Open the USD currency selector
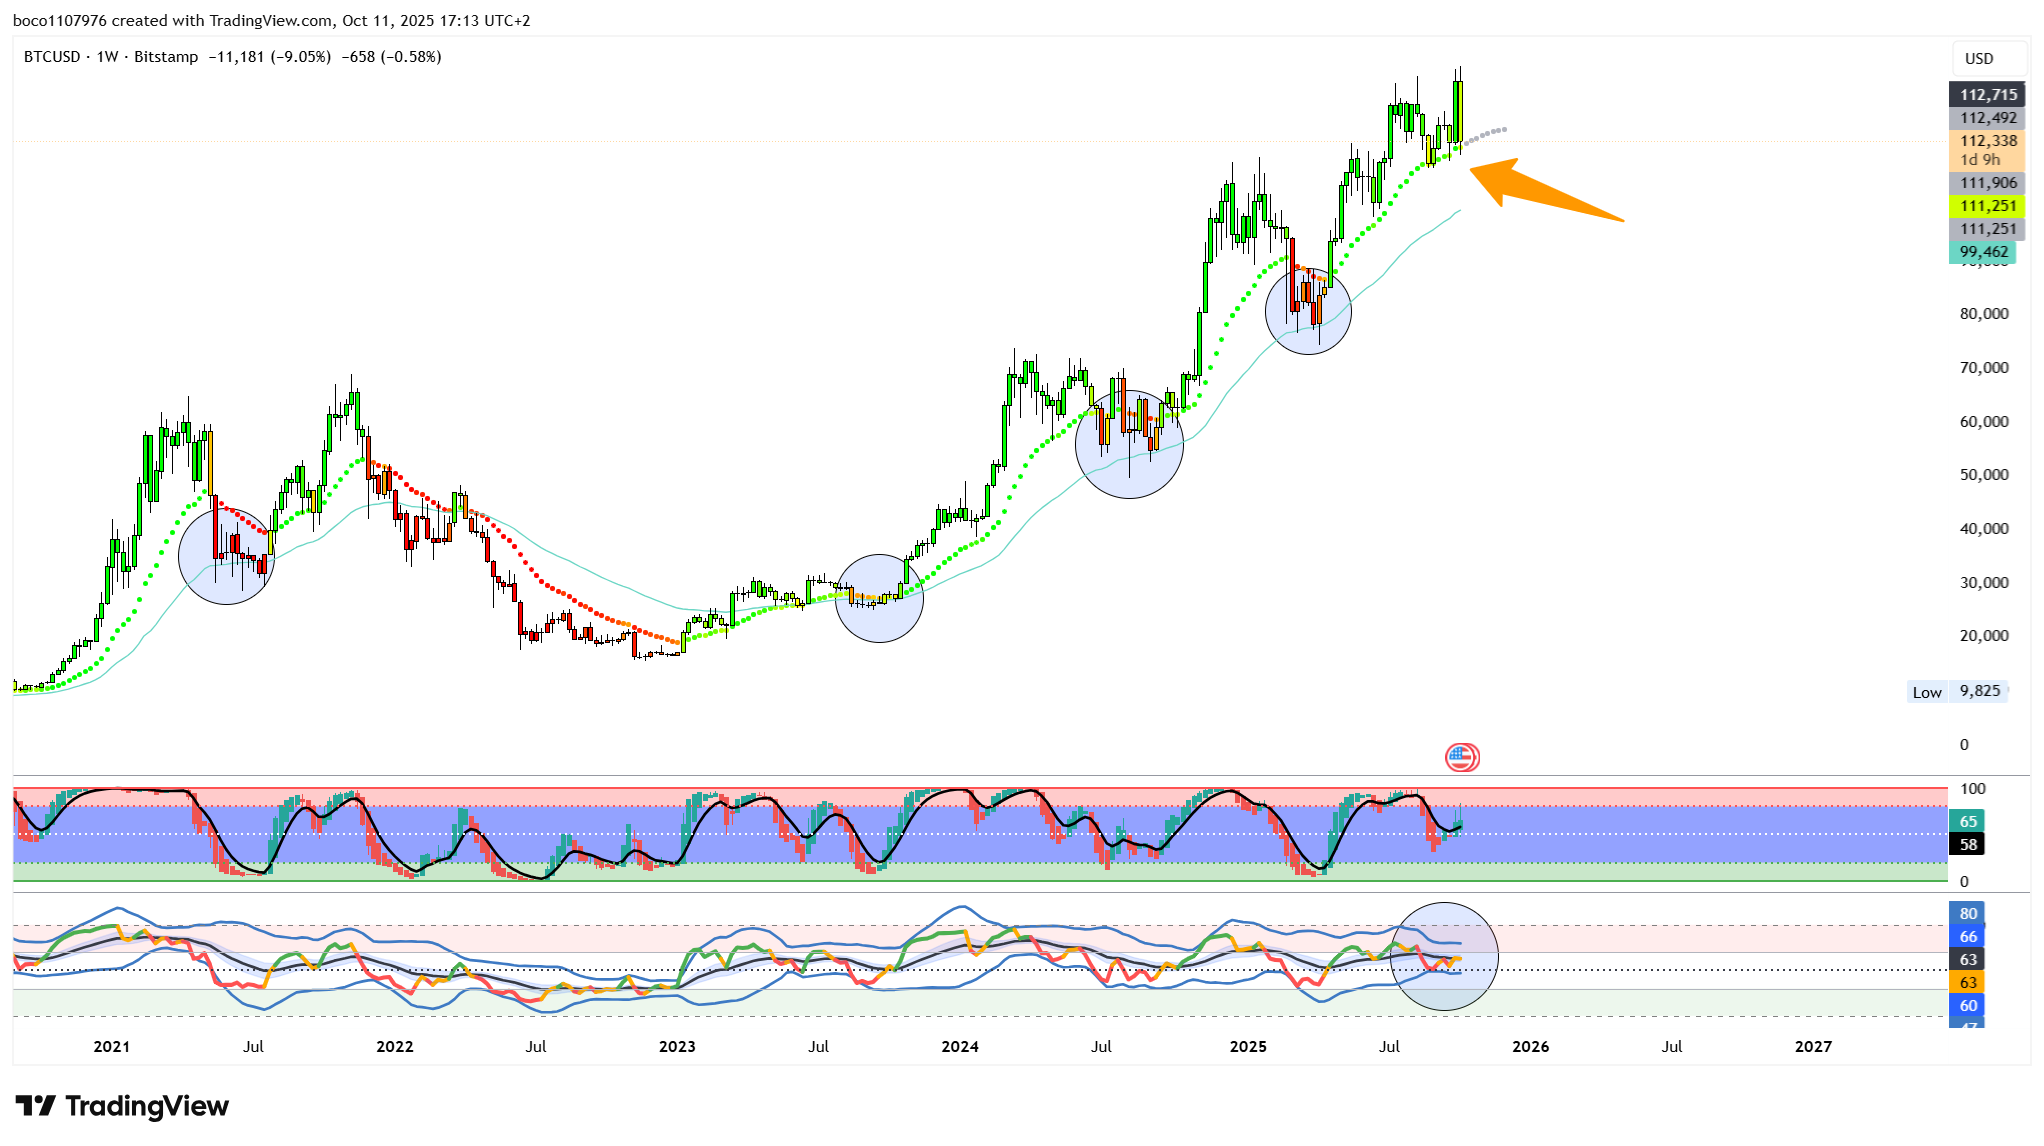This screenshot has width=2044, height=1146. pyautogui.click(x=1979, y=58)
